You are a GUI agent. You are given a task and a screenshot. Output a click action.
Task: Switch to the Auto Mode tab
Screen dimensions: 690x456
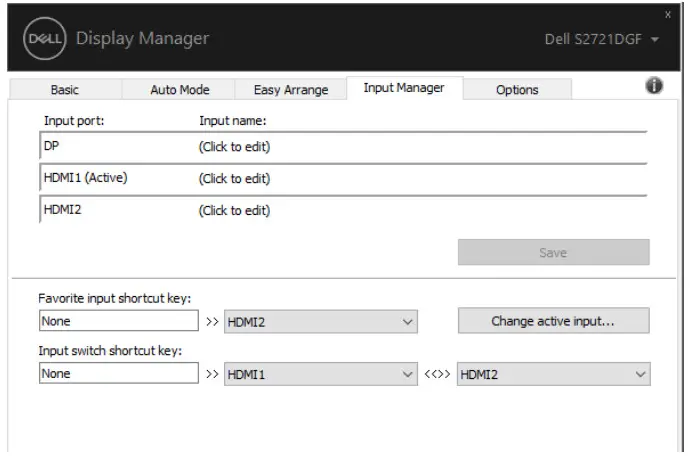pyautogui.click(x=180, y=90)
